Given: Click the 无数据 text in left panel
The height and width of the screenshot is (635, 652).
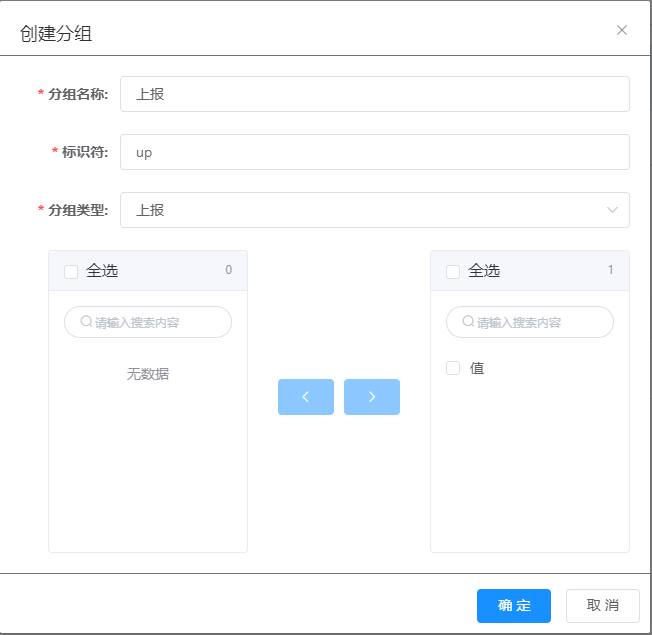Looking at the screenshot, I should pos(148,374).
